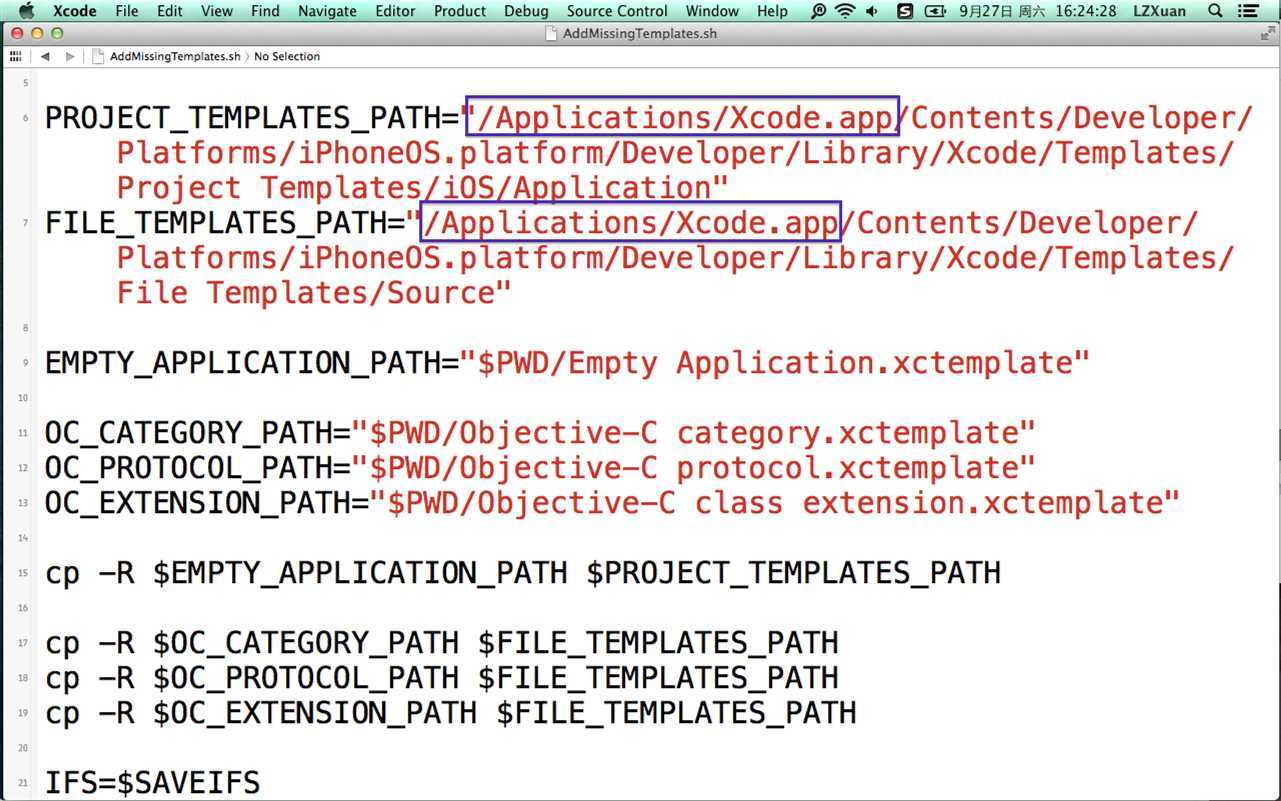
Task: Open the File menu
Action: click(x=127, y=11)
